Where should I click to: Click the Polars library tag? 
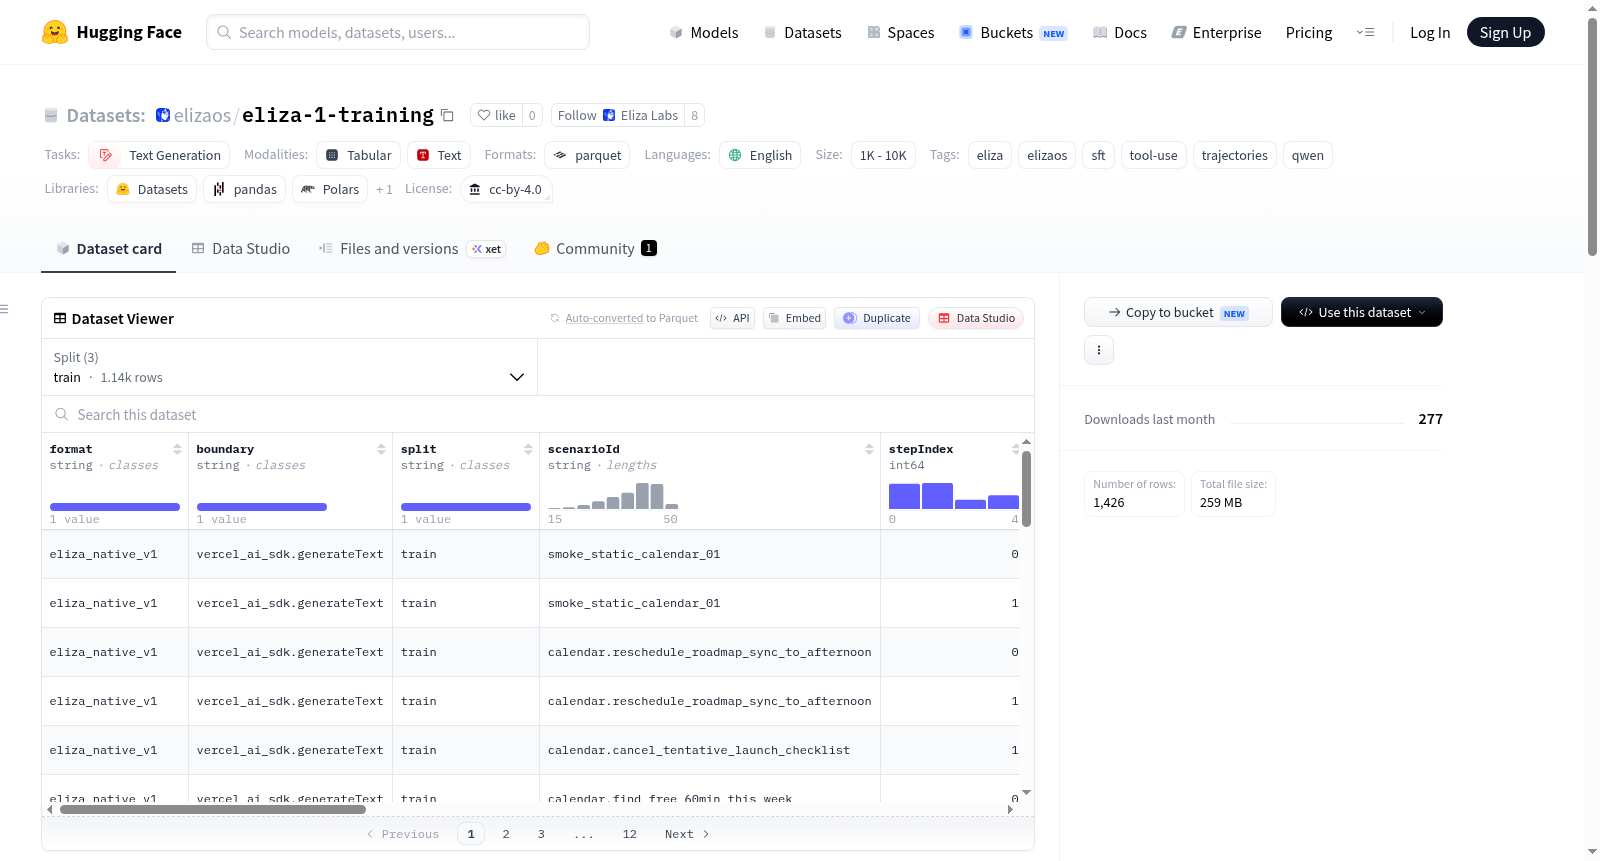click(x=330, y=189)
